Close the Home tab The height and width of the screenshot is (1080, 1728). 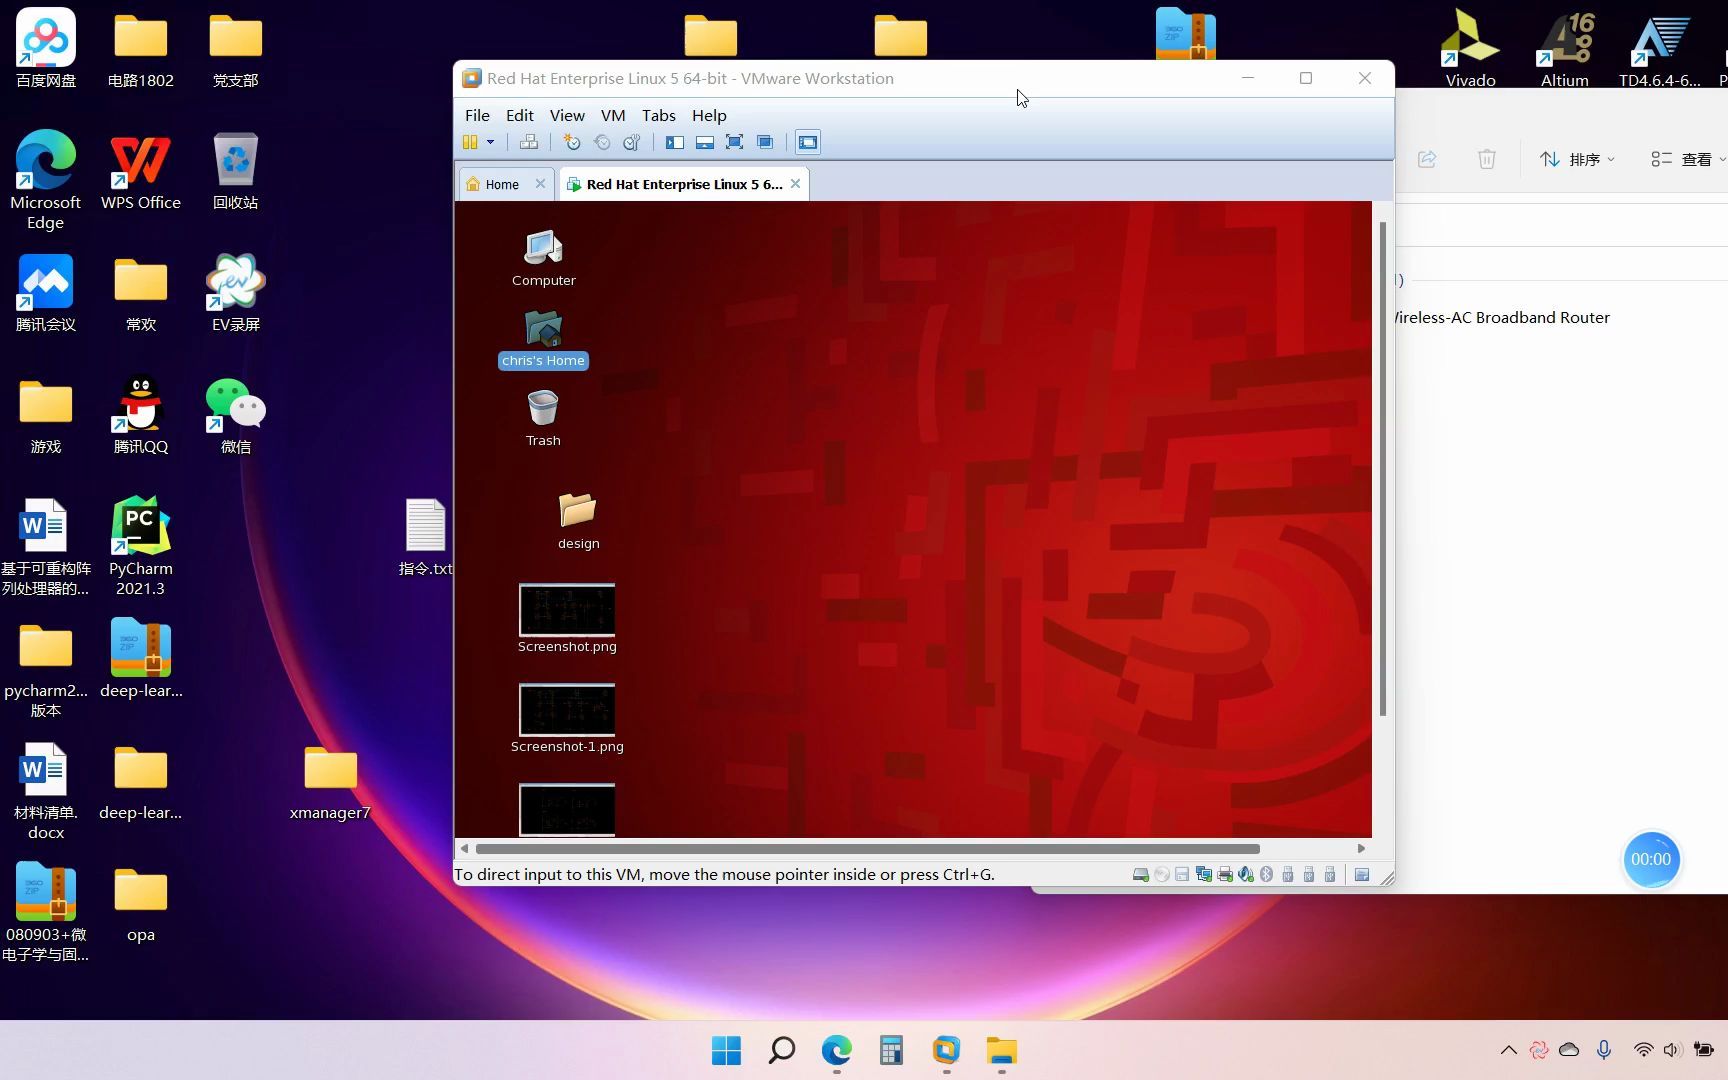click(x=540, y=184)
